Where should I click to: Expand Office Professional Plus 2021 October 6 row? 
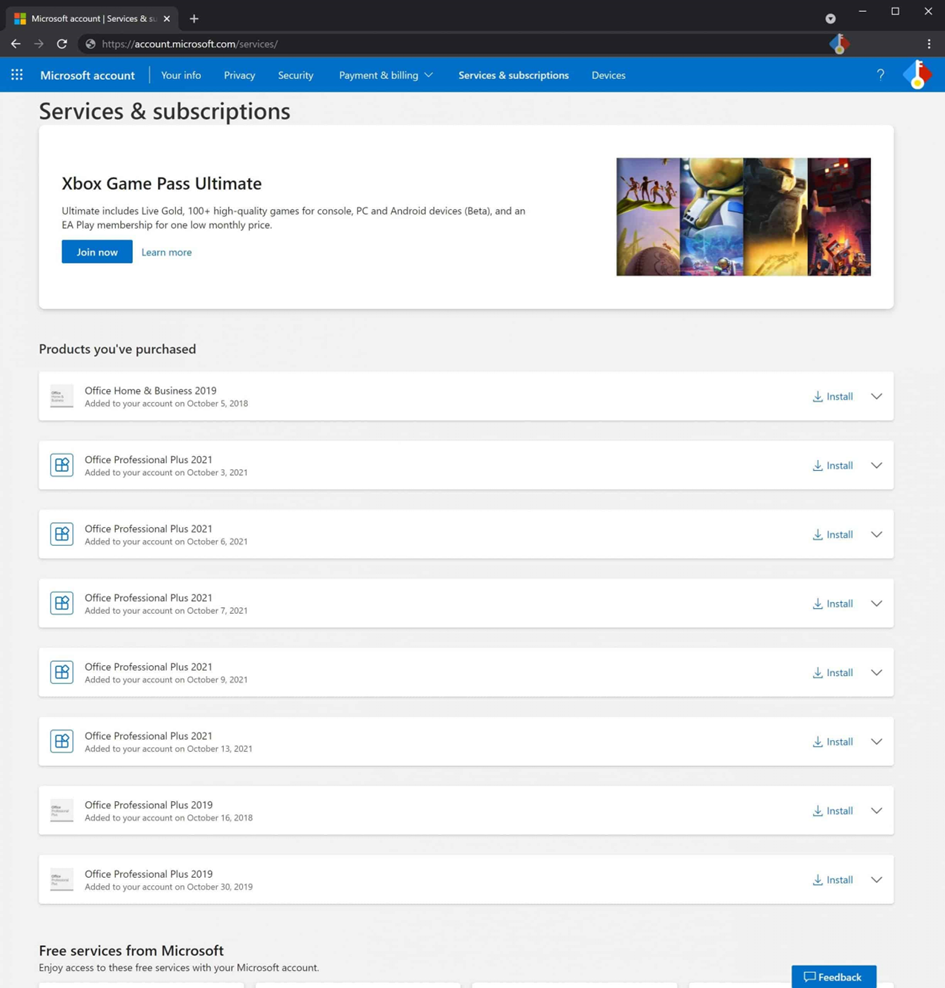pyautogui.click(x=876, y=534)
